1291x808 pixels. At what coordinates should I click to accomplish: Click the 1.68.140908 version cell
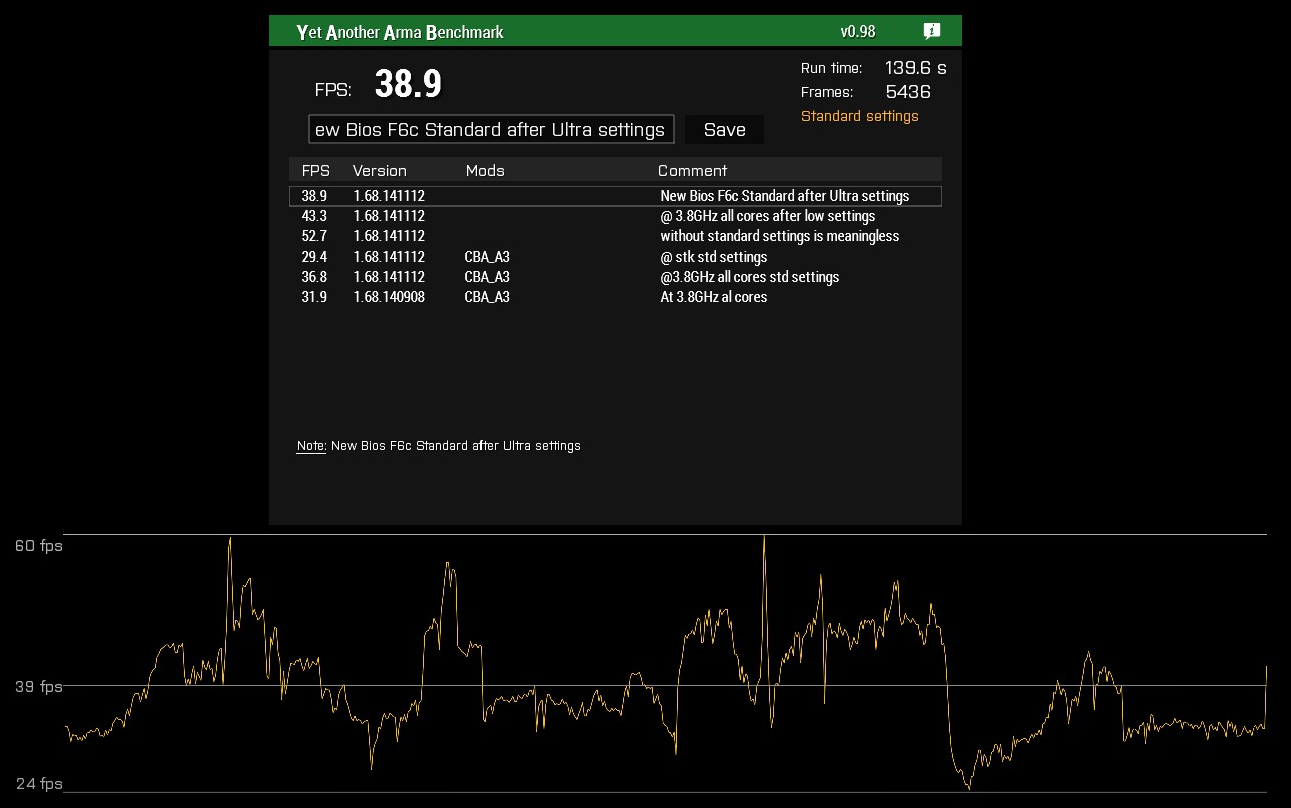(x=389, y=297)
